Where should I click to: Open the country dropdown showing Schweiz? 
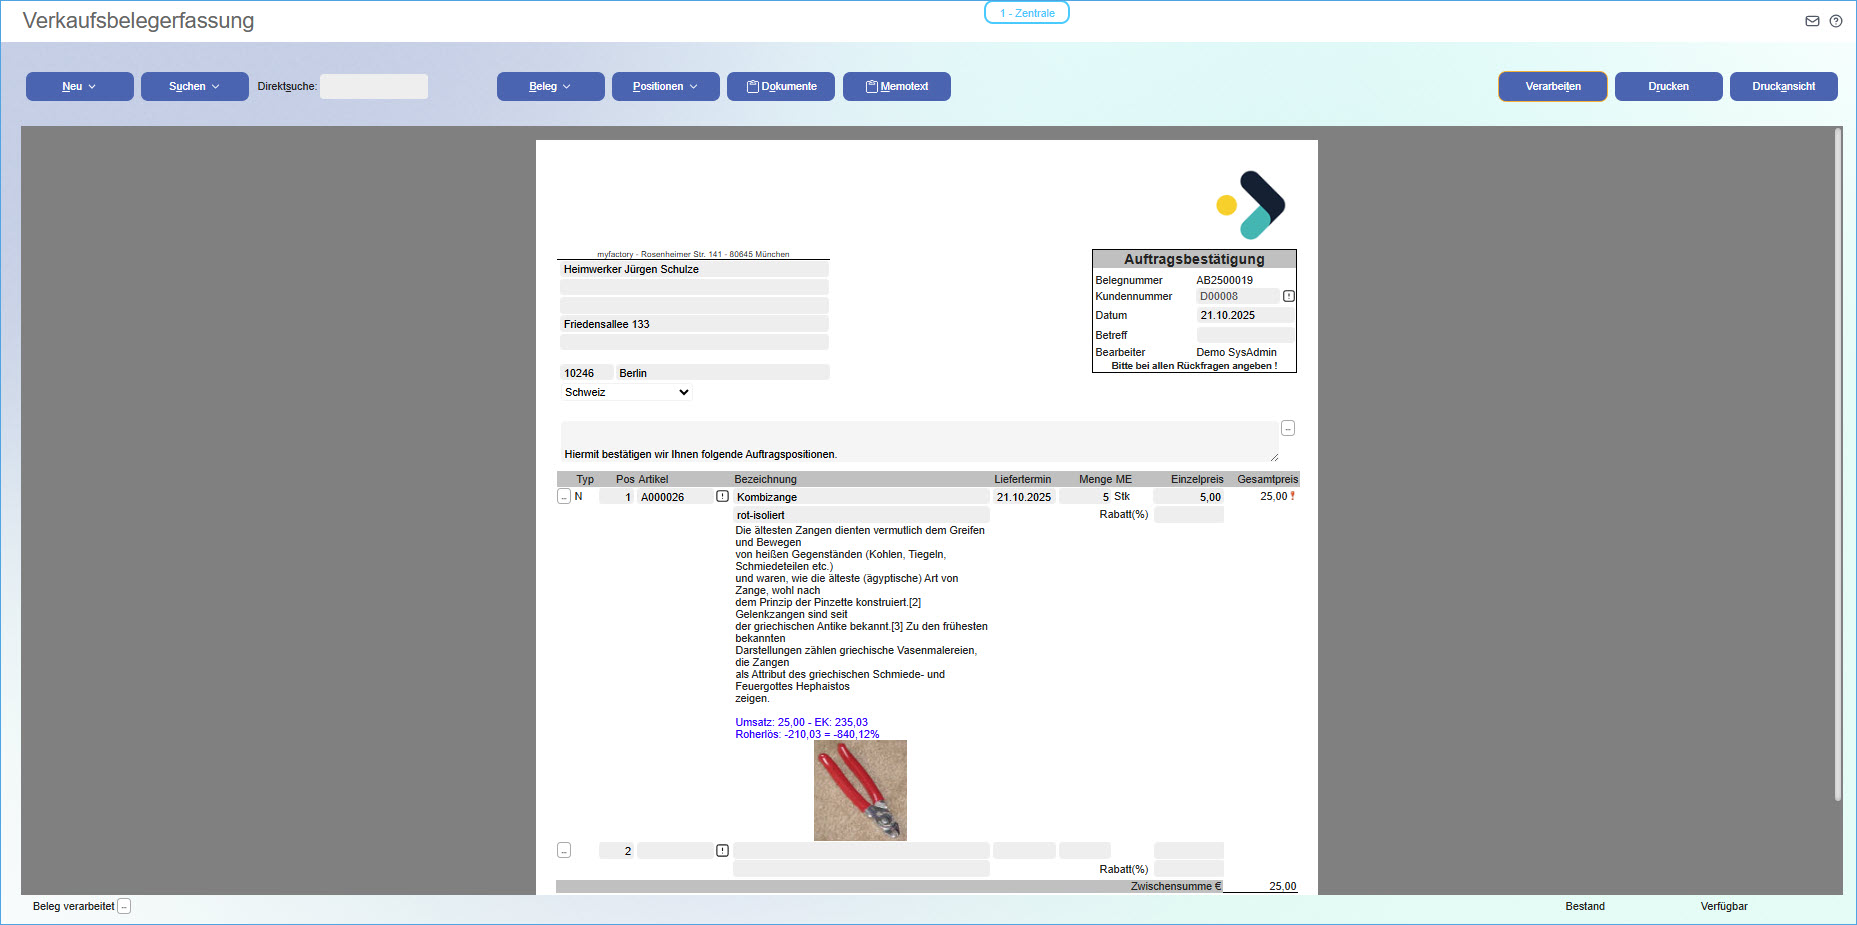pos(627,392)
